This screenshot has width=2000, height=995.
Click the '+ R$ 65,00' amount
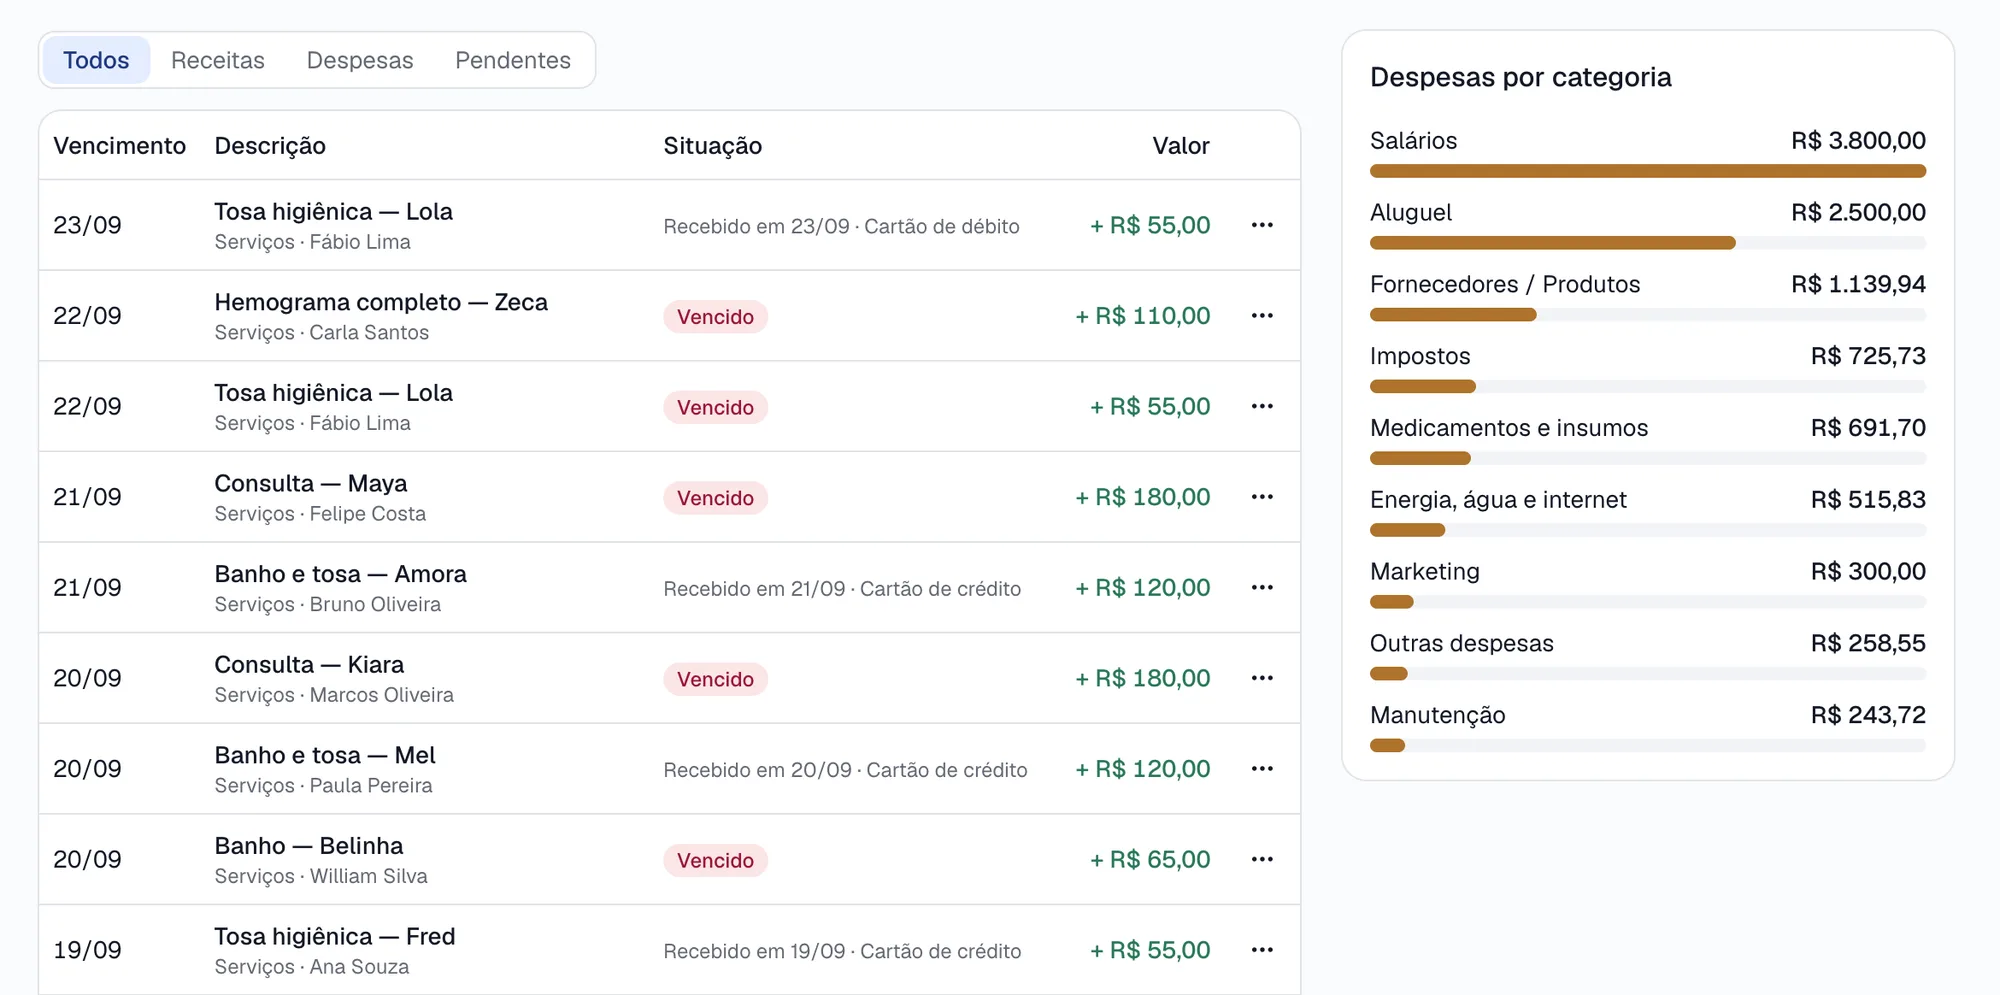coord(1150,860)
